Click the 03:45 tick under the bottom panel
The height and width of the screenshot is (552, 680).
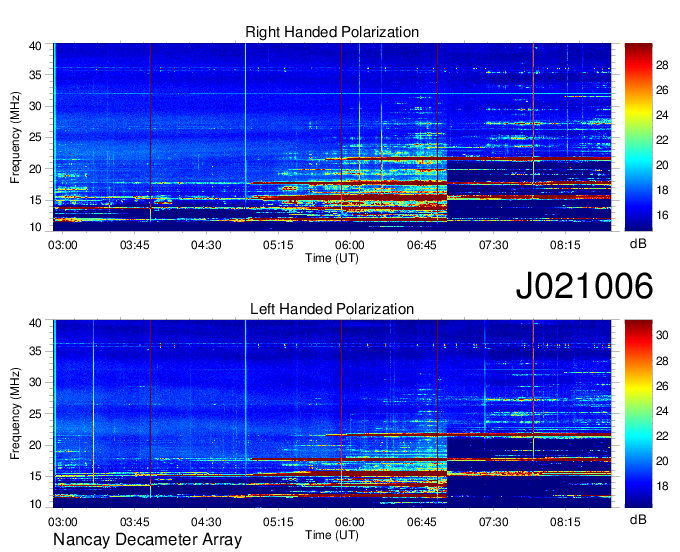(x=134, y=522)
